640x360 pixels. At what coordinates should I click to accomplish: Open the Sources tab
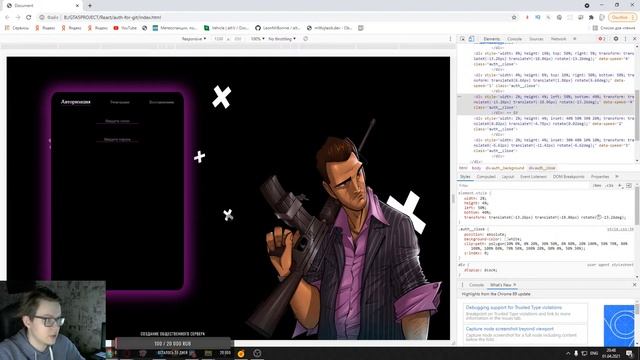tap(536, 39)
